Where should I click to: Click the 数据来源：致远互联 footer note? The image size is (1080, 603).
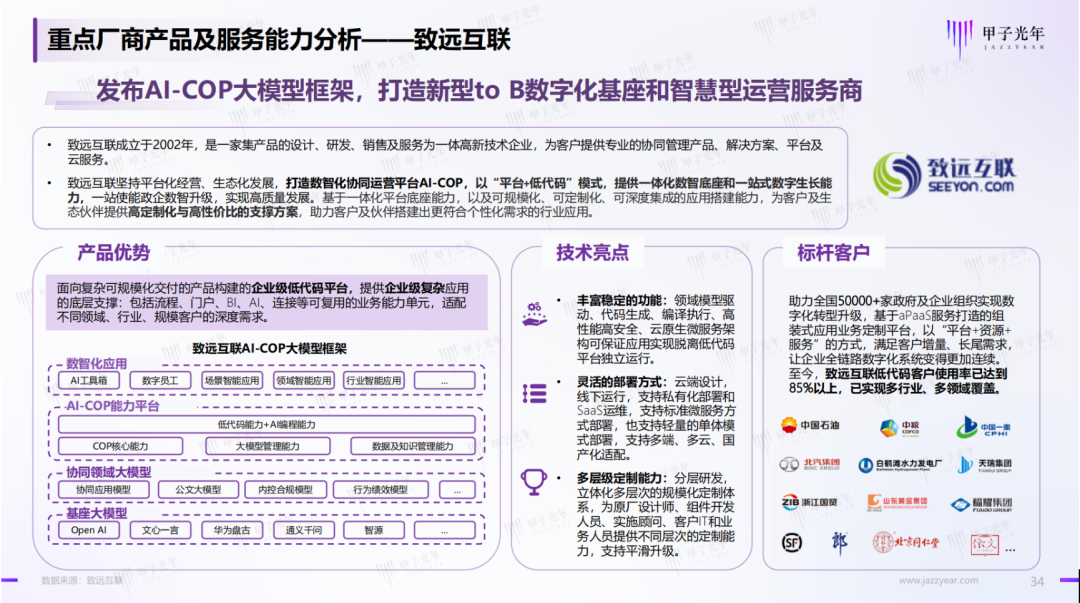pos(82,580)
